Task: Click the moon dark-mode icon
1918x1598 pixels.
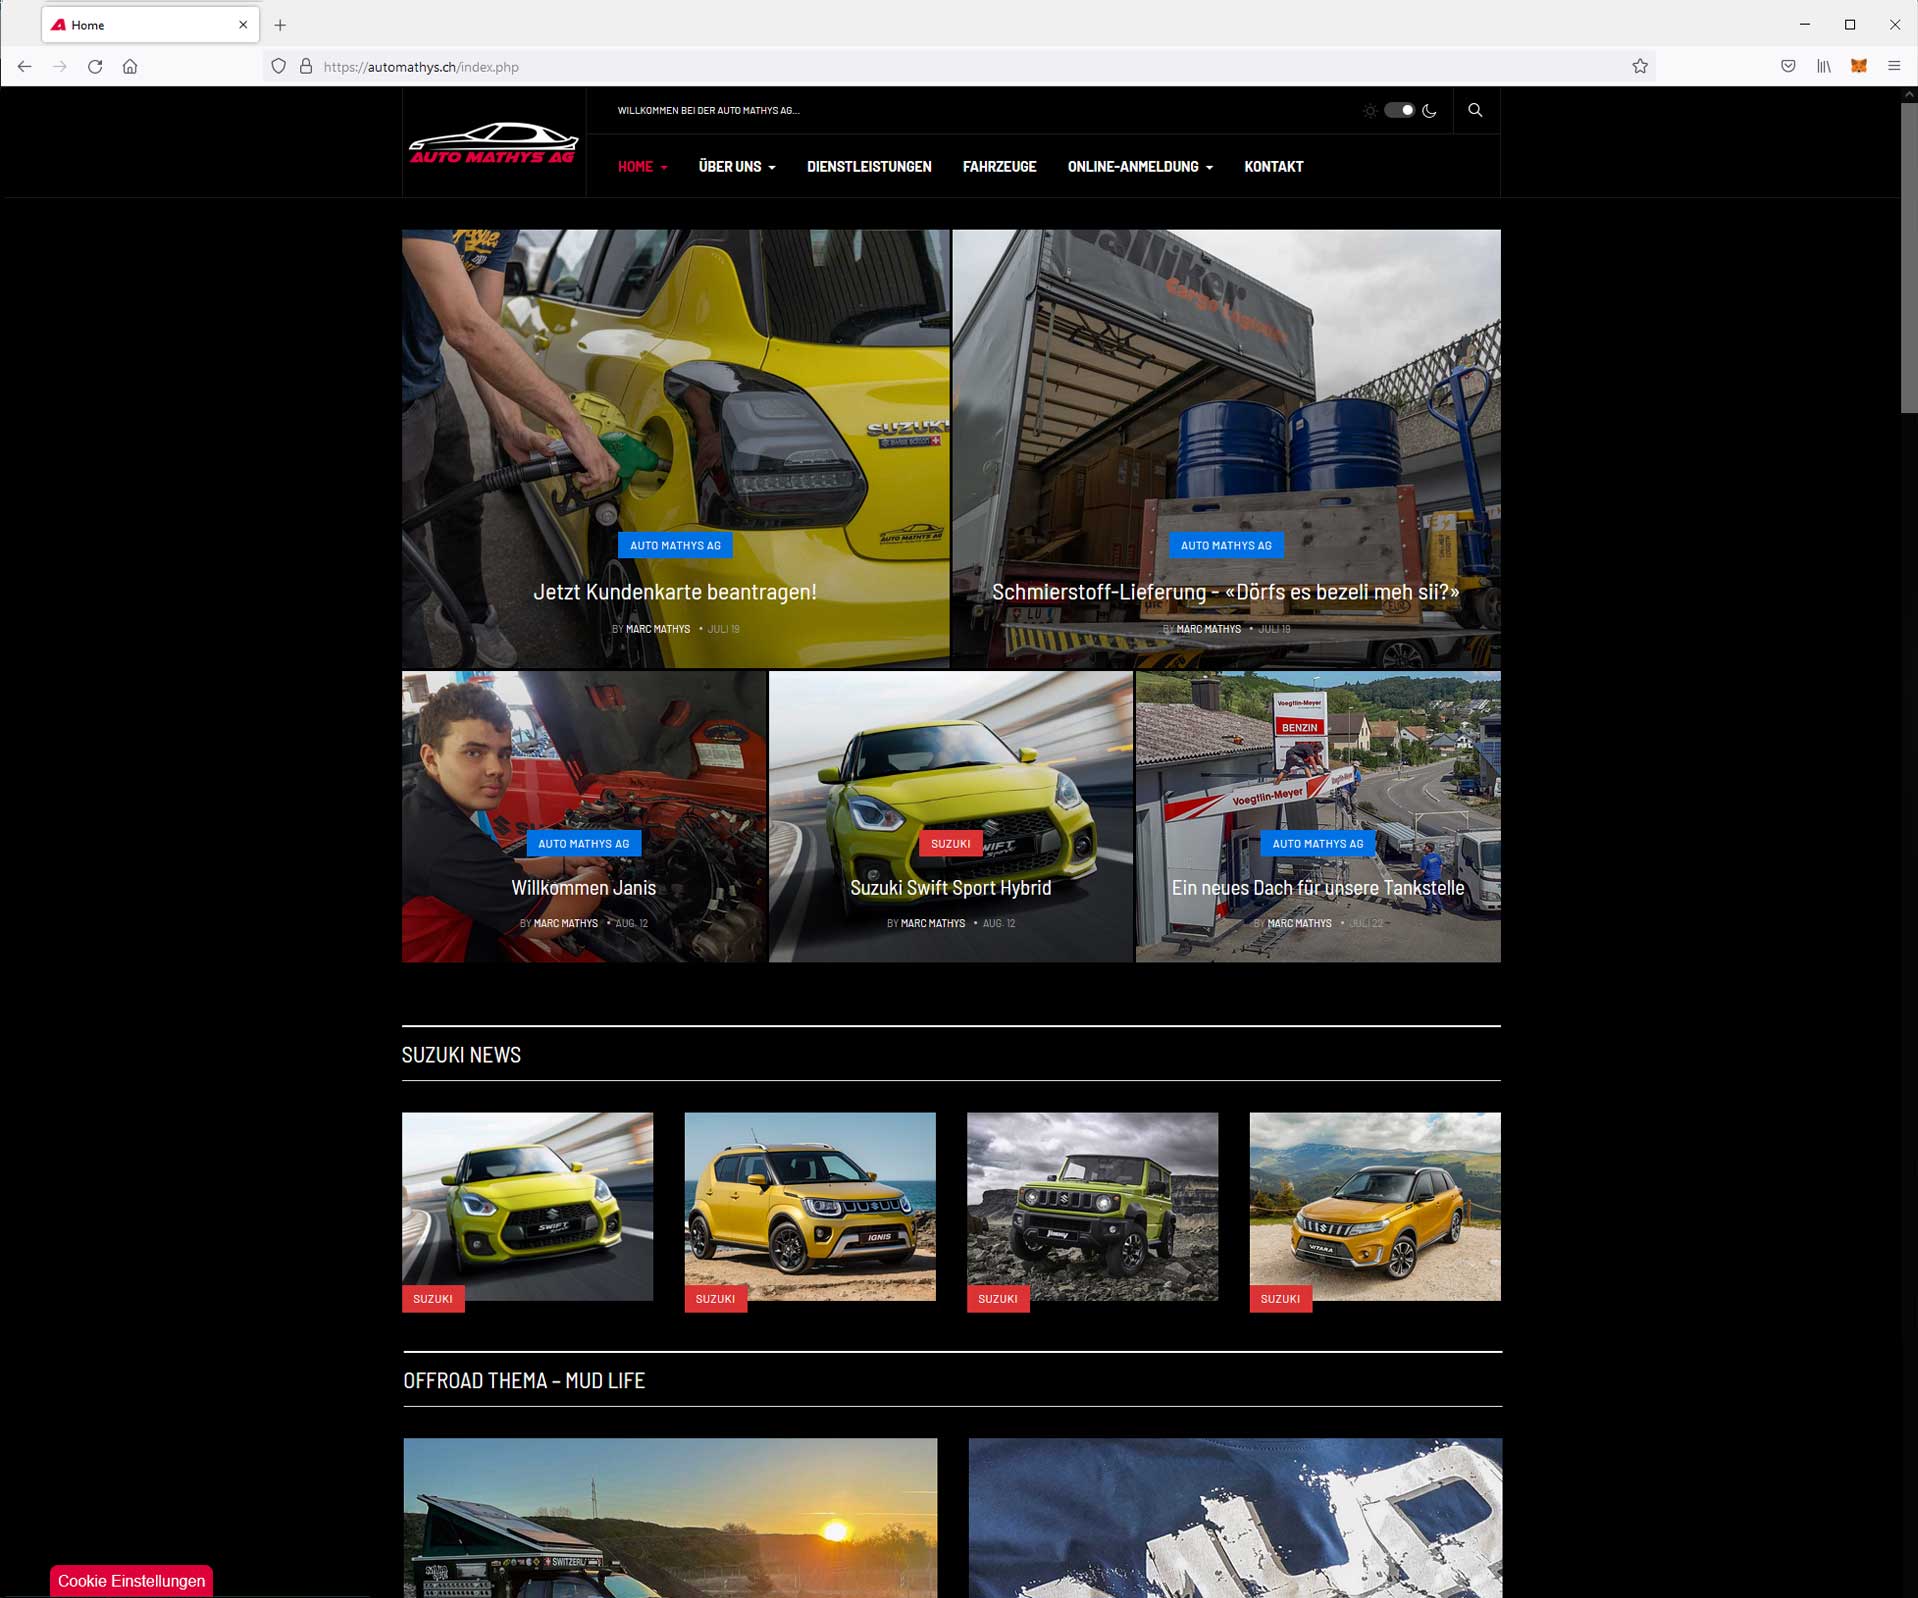Action: coord(1430,111)
